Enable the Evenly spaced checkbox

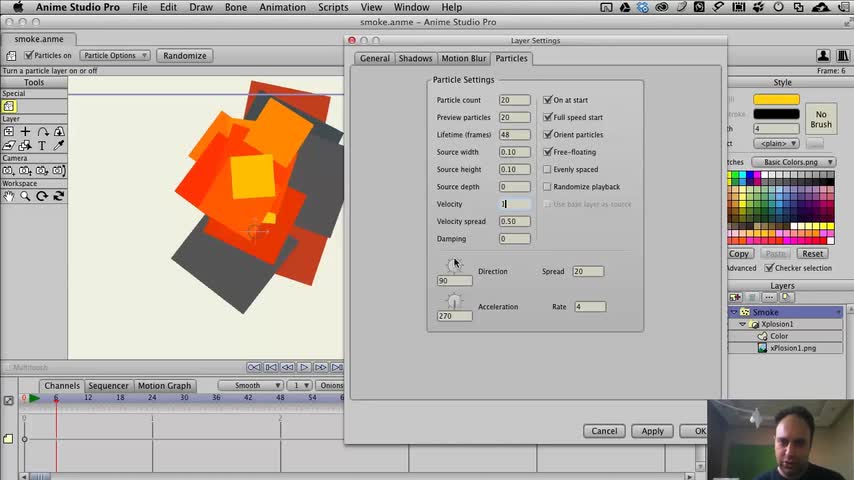point(547,169)
